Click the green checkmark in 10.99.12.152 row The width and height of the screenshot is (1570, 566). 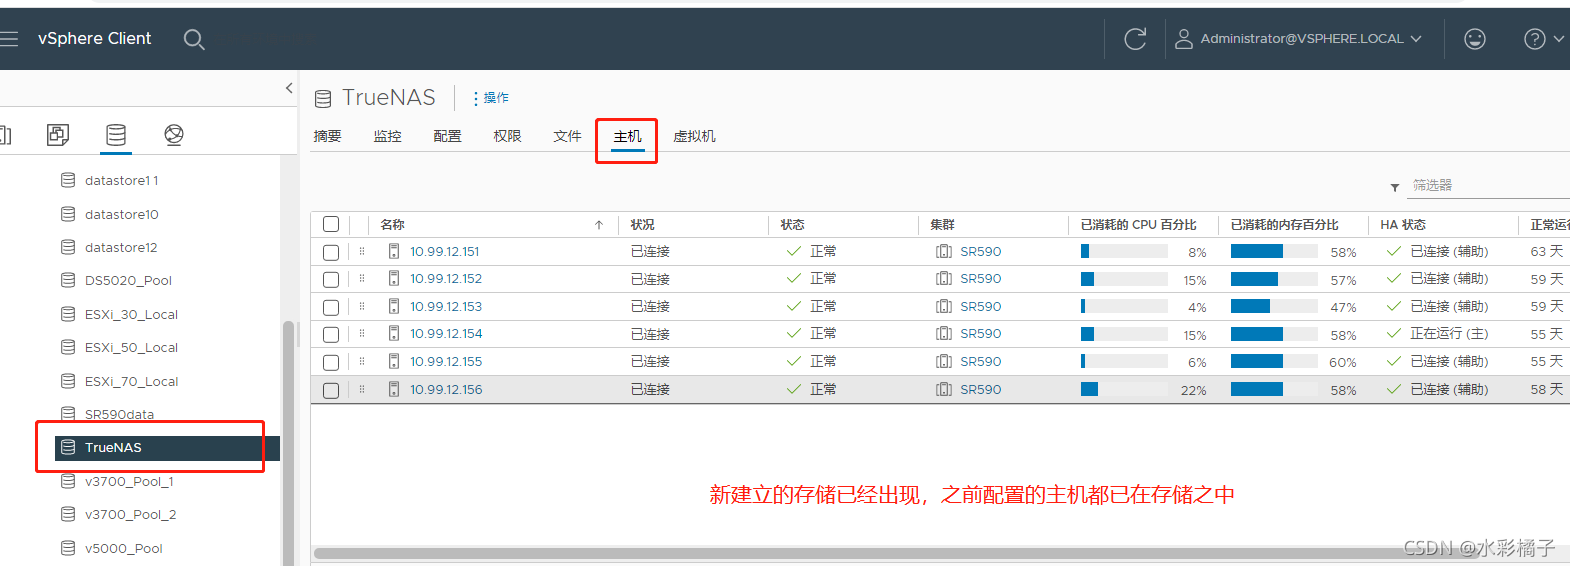[x=794, y=279]
